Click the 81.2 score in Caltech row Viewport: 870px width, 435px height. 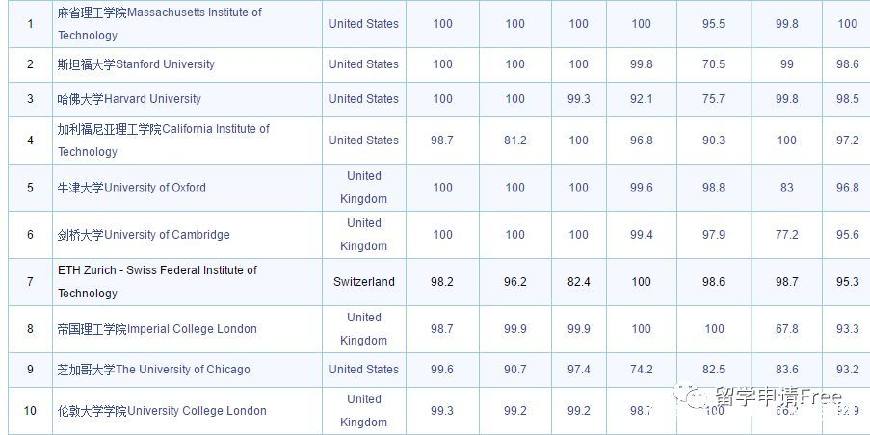pos(515,140)
